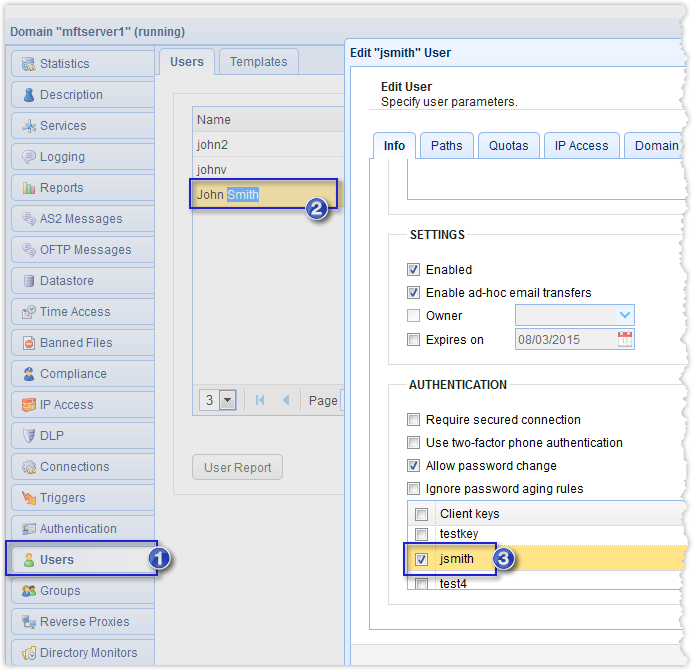Click the calendar icon beside expiry date
Viewport: 694px width, 670px height.
tap(625, 339)
